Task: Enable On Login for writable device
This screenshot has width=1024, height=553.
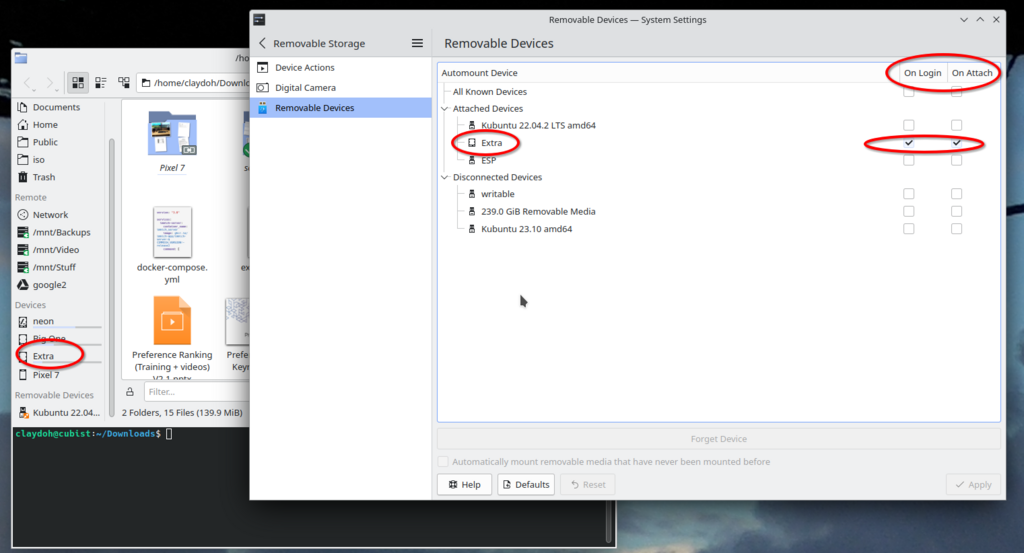Action: pyautogui.click(x=908, y=194)
